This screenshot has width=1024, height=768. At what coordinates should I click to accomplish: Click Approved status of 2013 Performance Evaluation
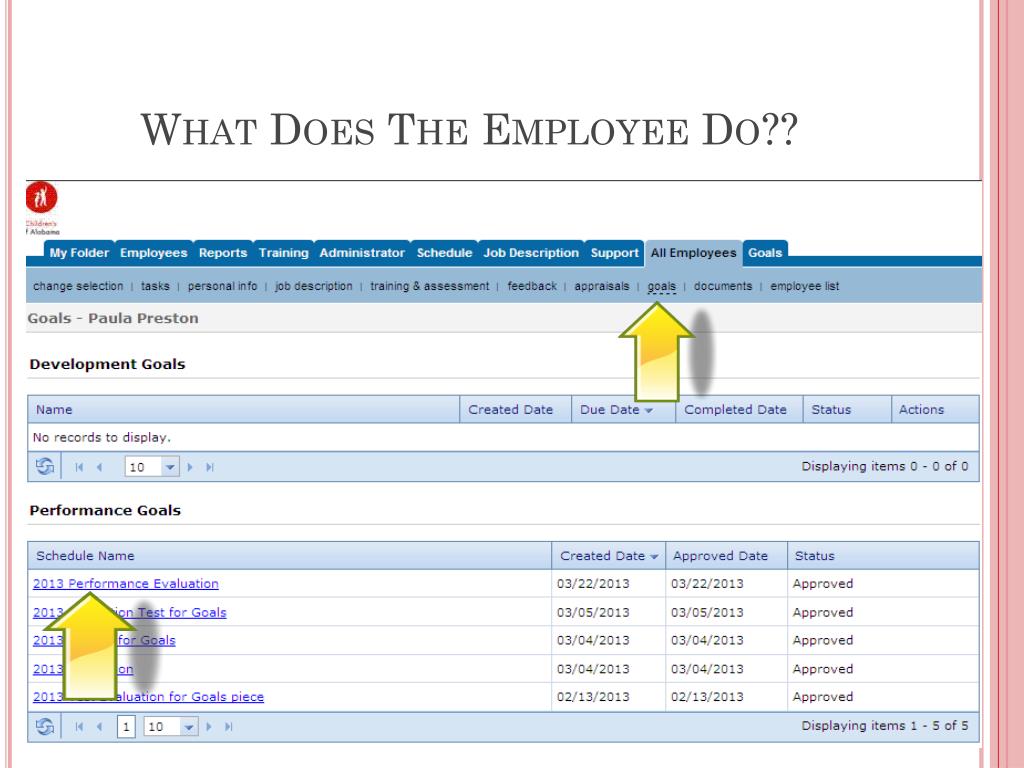(823, 584)
